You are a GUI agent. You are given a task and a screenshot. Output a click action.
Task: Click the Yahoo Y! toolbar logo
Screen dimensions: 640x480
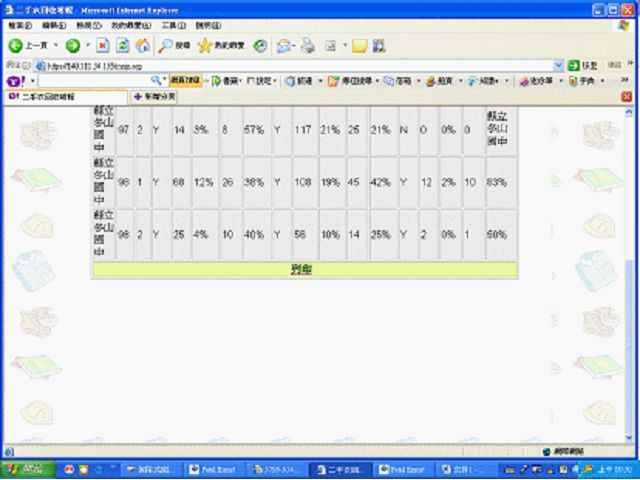(14, 81)
